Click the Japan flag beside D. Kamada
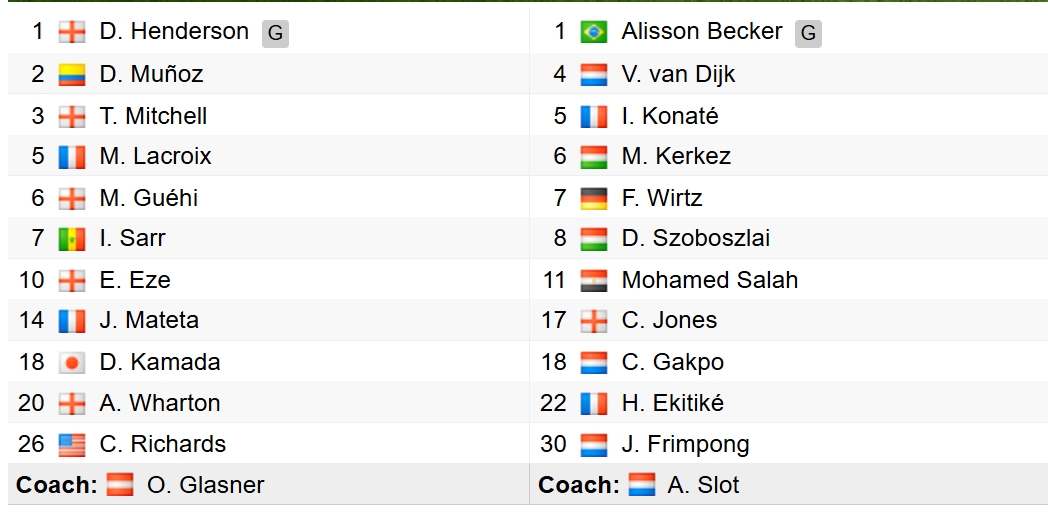1048x514 pixels. point(72,362)
